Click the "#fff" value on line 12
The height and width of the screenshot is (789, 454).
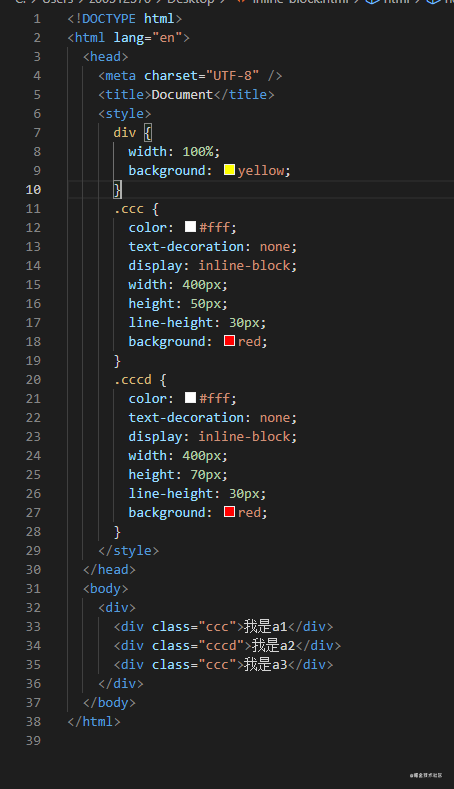pyautogui.click(x=215, y=227)
